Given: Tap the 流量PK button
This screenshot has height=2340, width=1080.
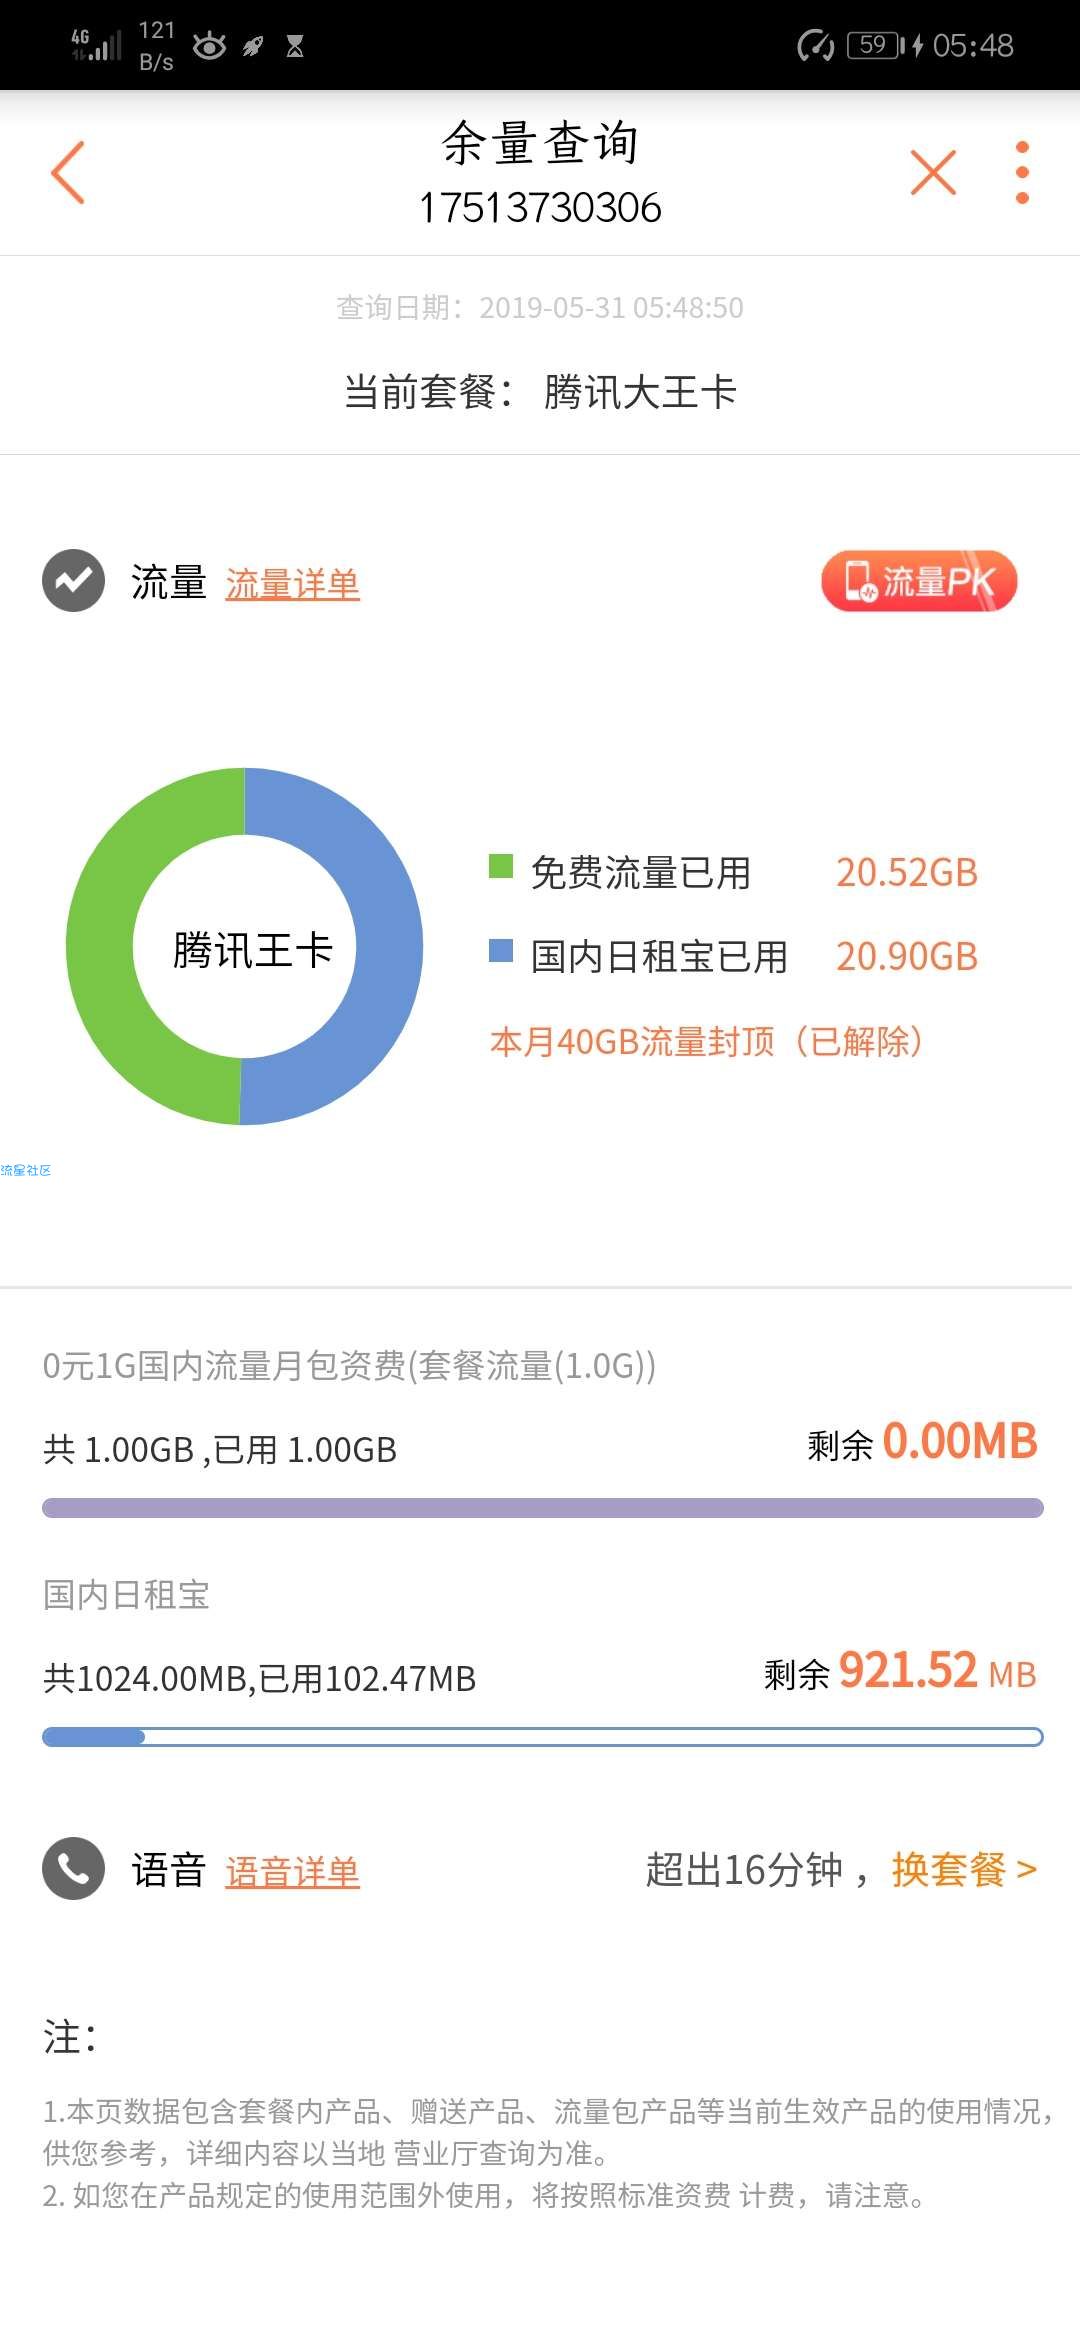Looking at the screenshot, I should [x=919, y=581].
